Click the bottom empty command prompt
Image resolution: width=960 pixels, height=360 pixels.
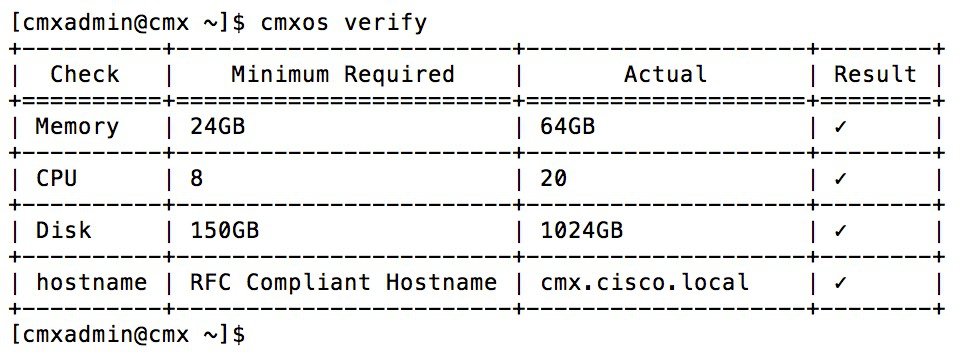(129, 334)
